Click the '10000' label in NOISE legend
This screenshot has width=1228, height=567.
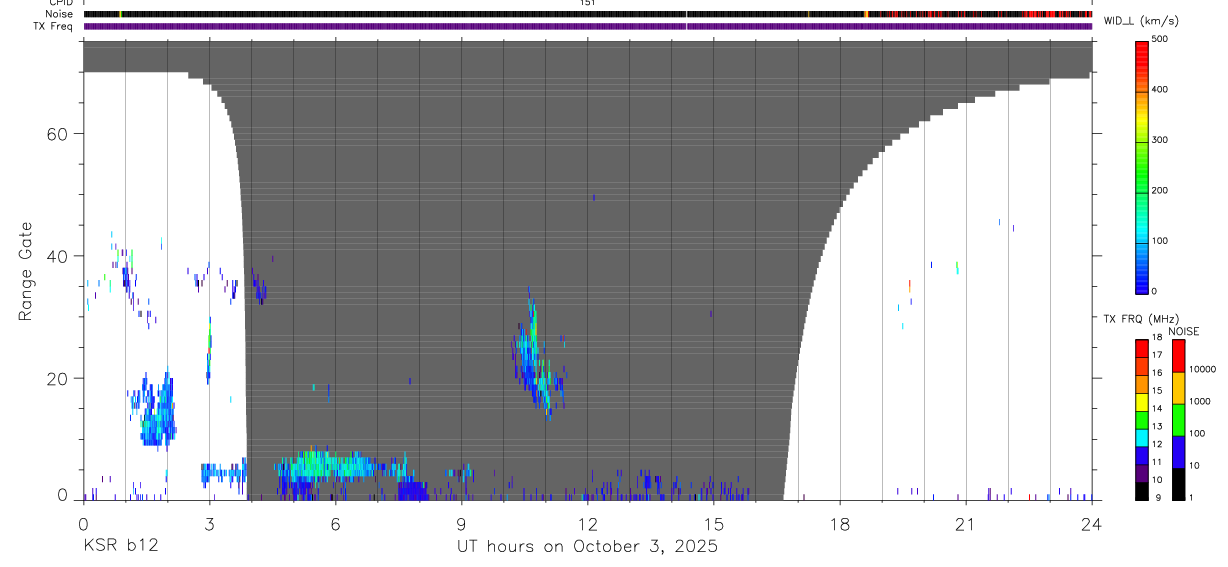pyautogui.click(x=1203, y=369)
